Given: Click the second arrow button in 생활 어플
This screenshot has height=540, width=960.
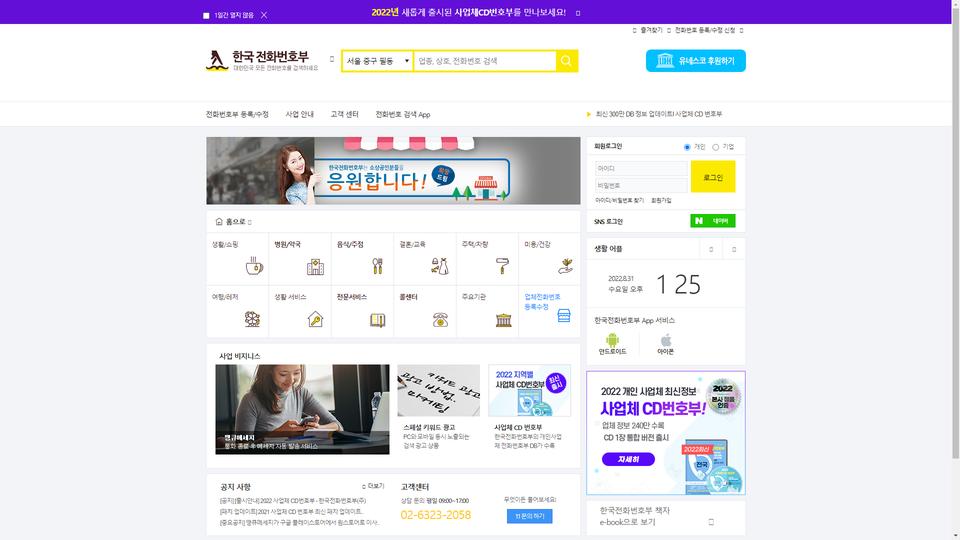Looking at the screenshot, I should tap(734, 249).
